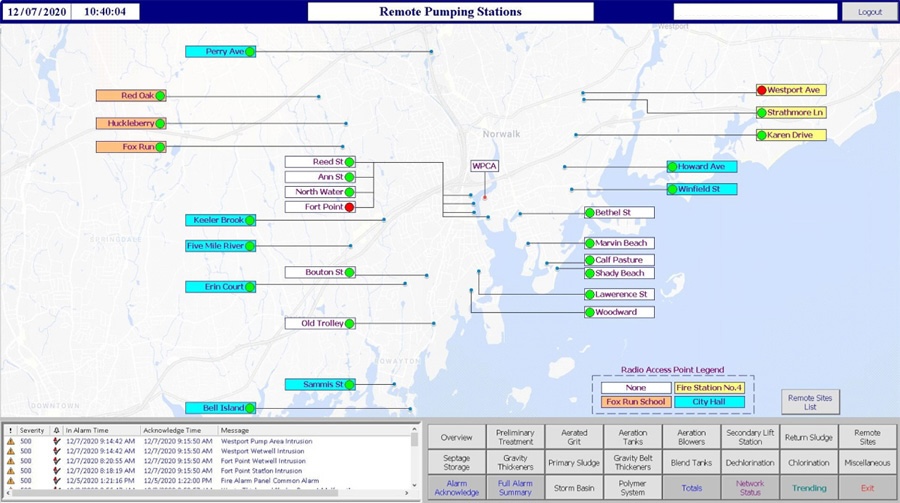Click warning icon of Westport Pump Area Intrusion alarm
Screen dimensions: 900x503
(10, 442)
